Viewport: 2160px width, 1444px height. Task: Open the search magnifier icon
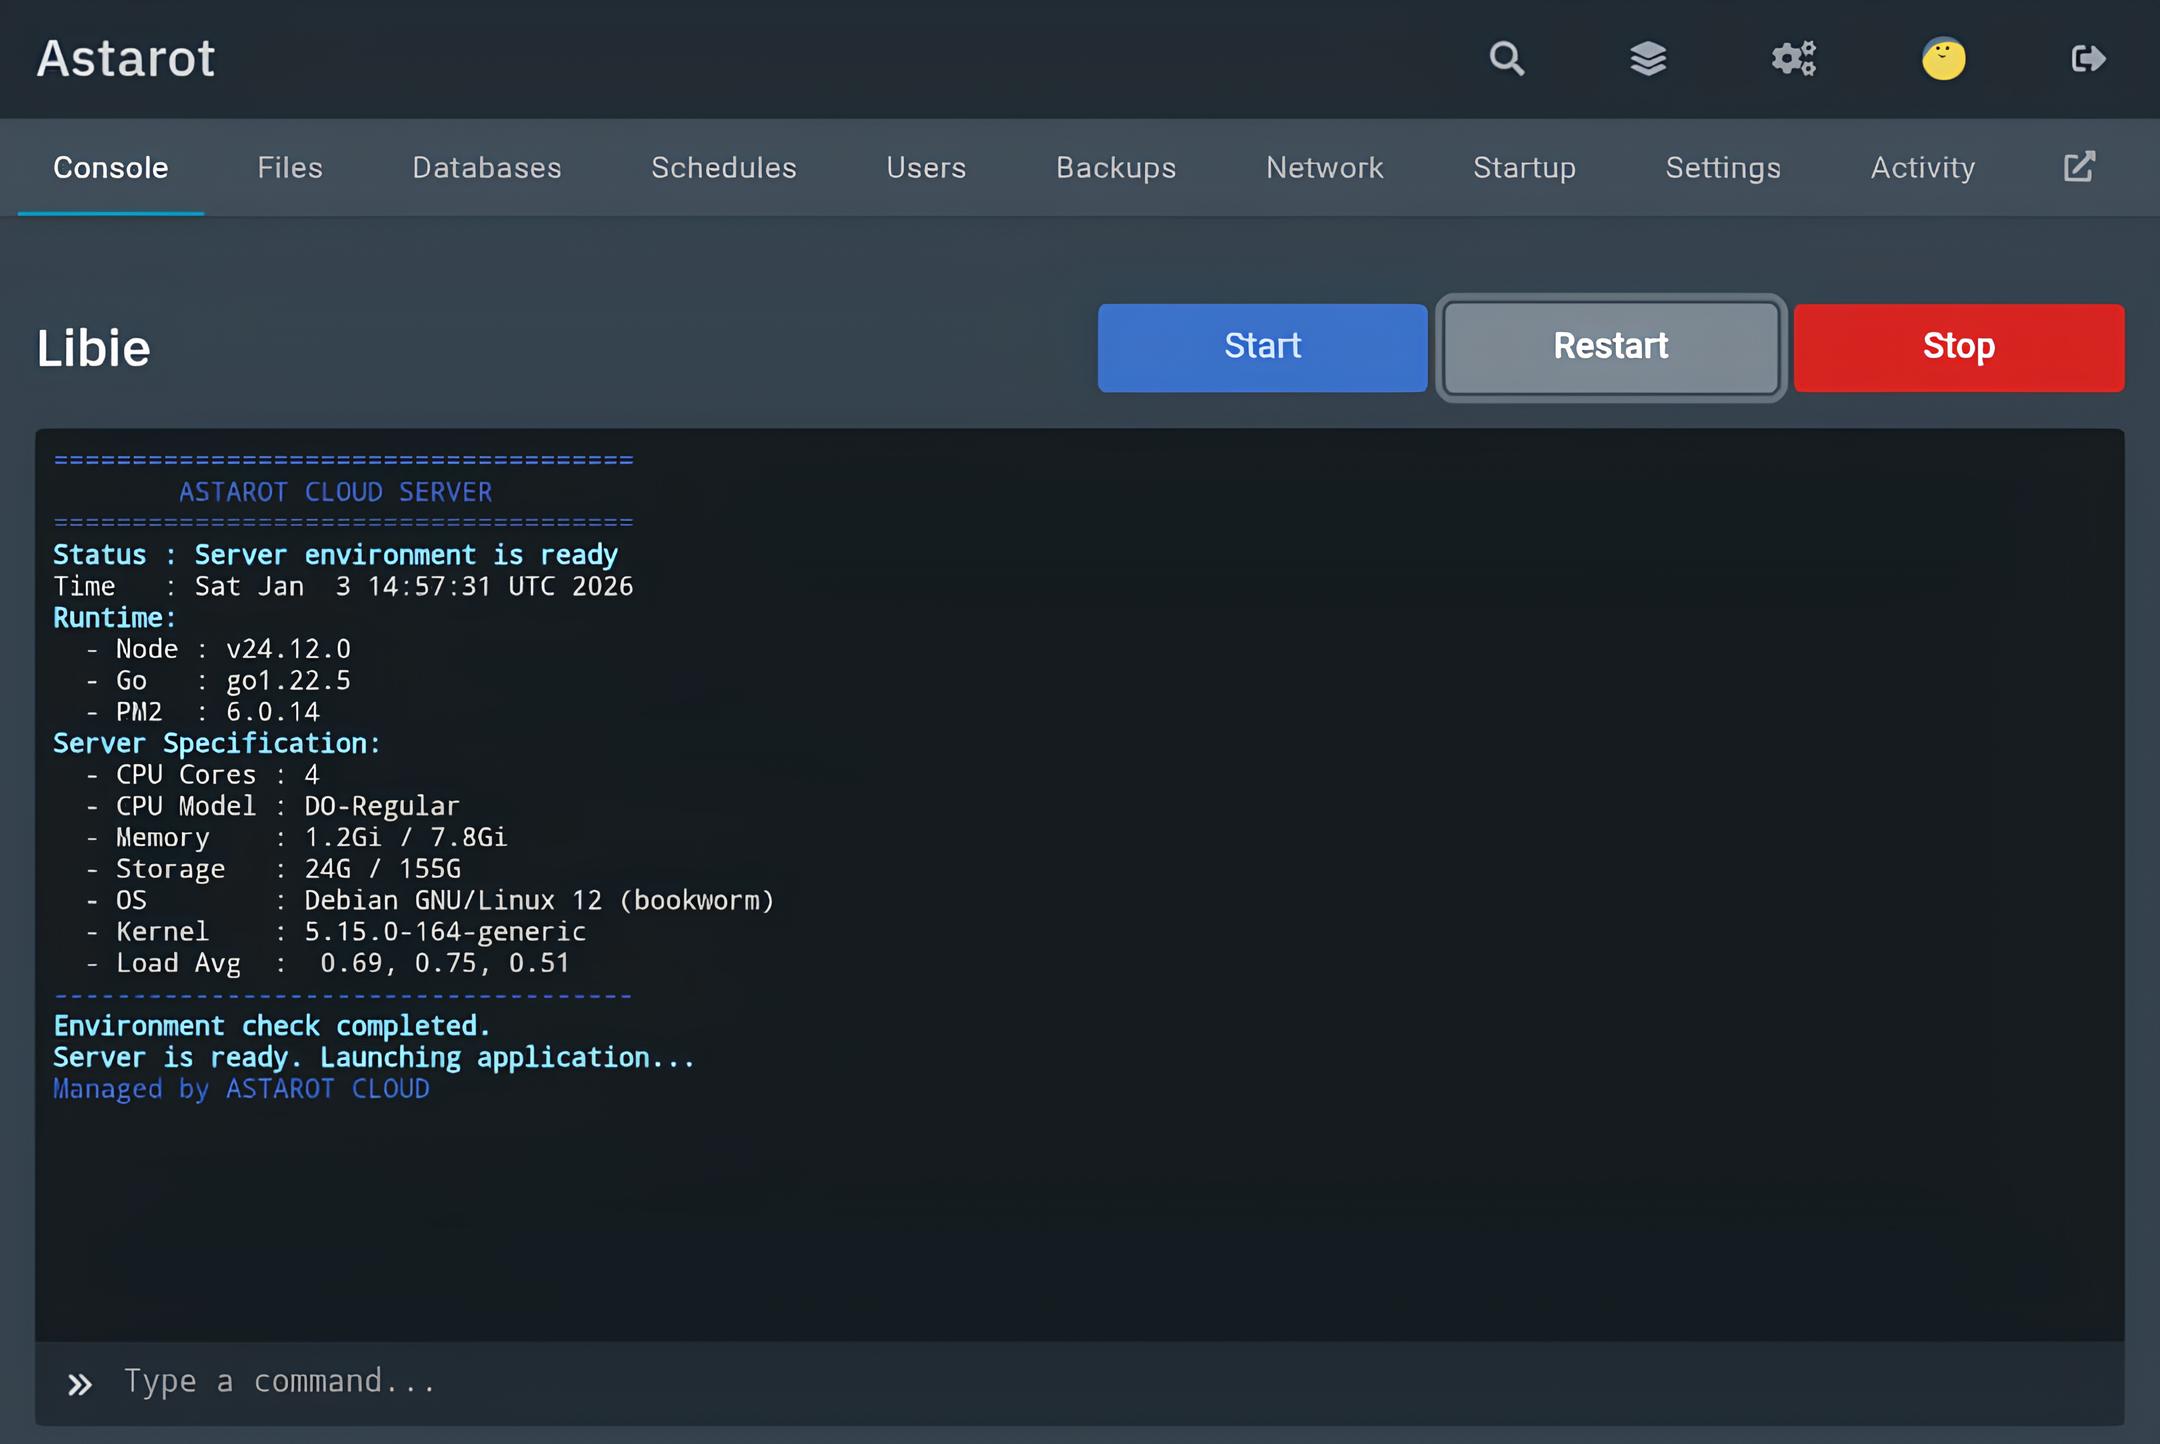(x=1506, y=59)
